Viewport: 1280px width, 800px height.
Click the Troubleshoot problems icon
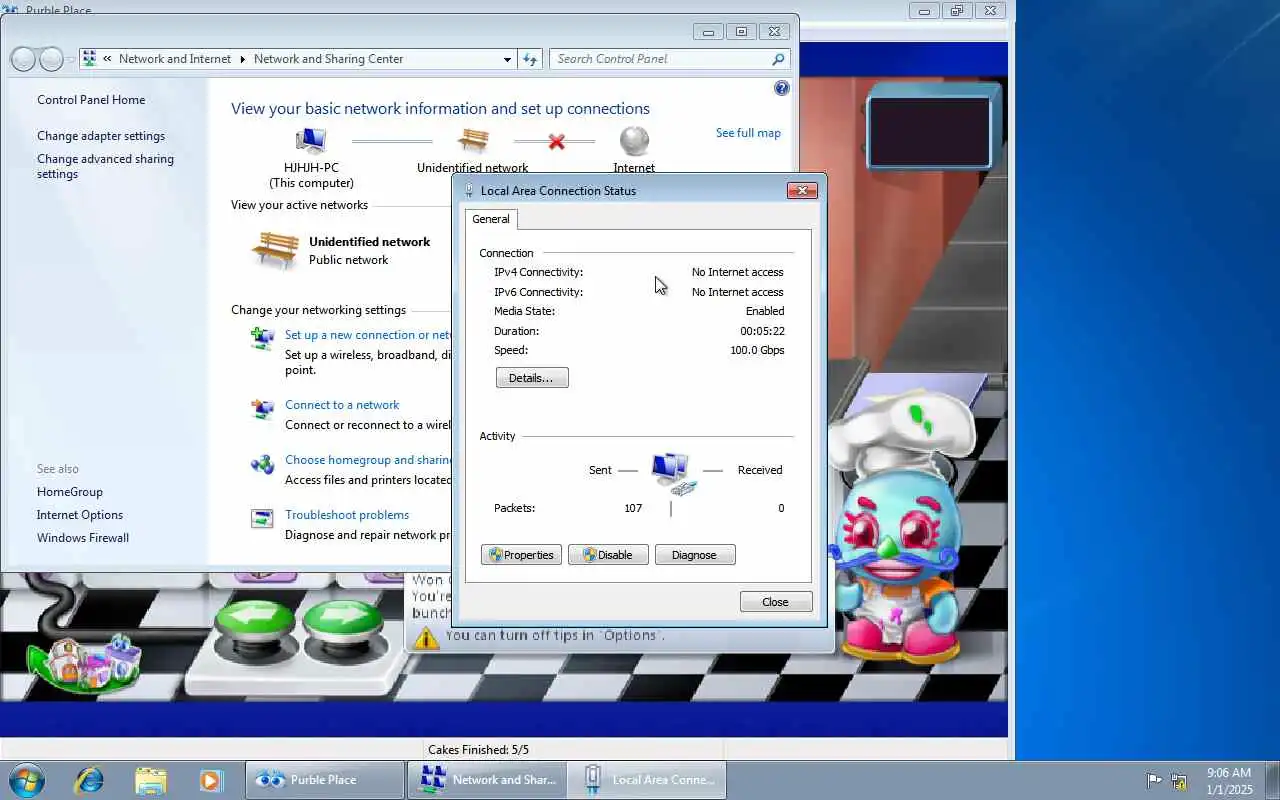(x=262, y=518)
